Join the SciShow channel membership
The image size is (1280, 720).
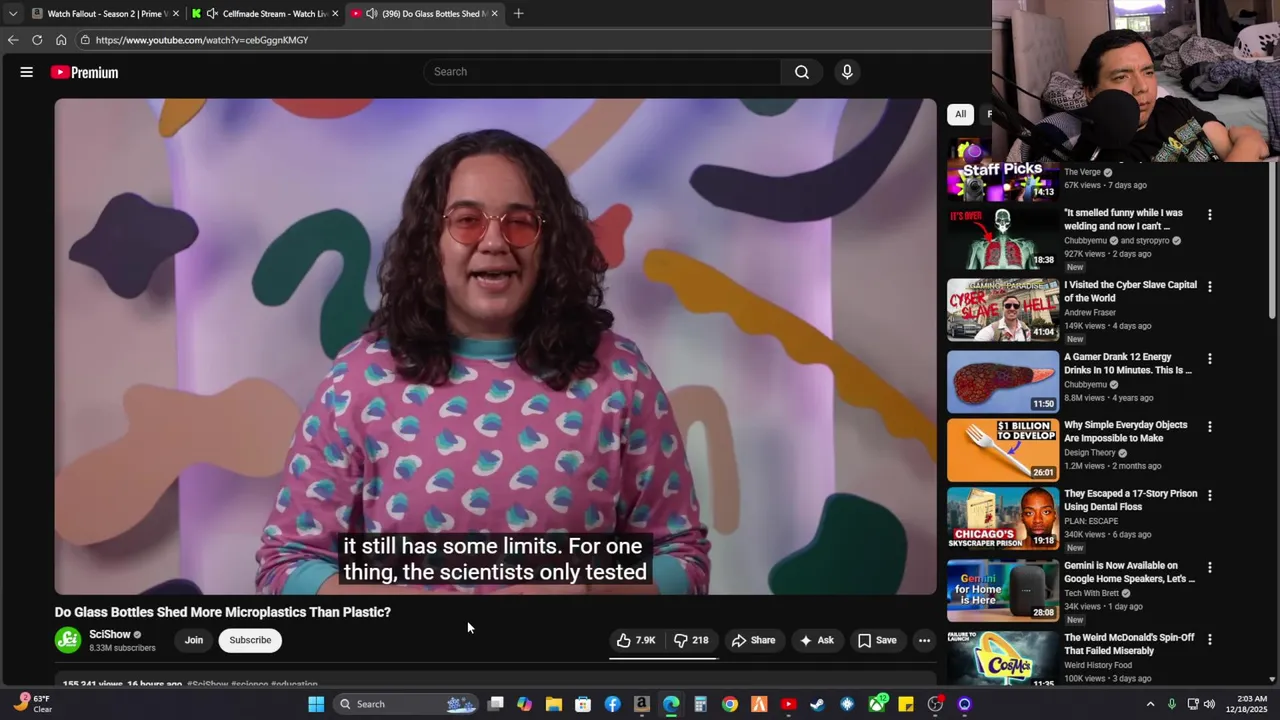pos(194,640)
